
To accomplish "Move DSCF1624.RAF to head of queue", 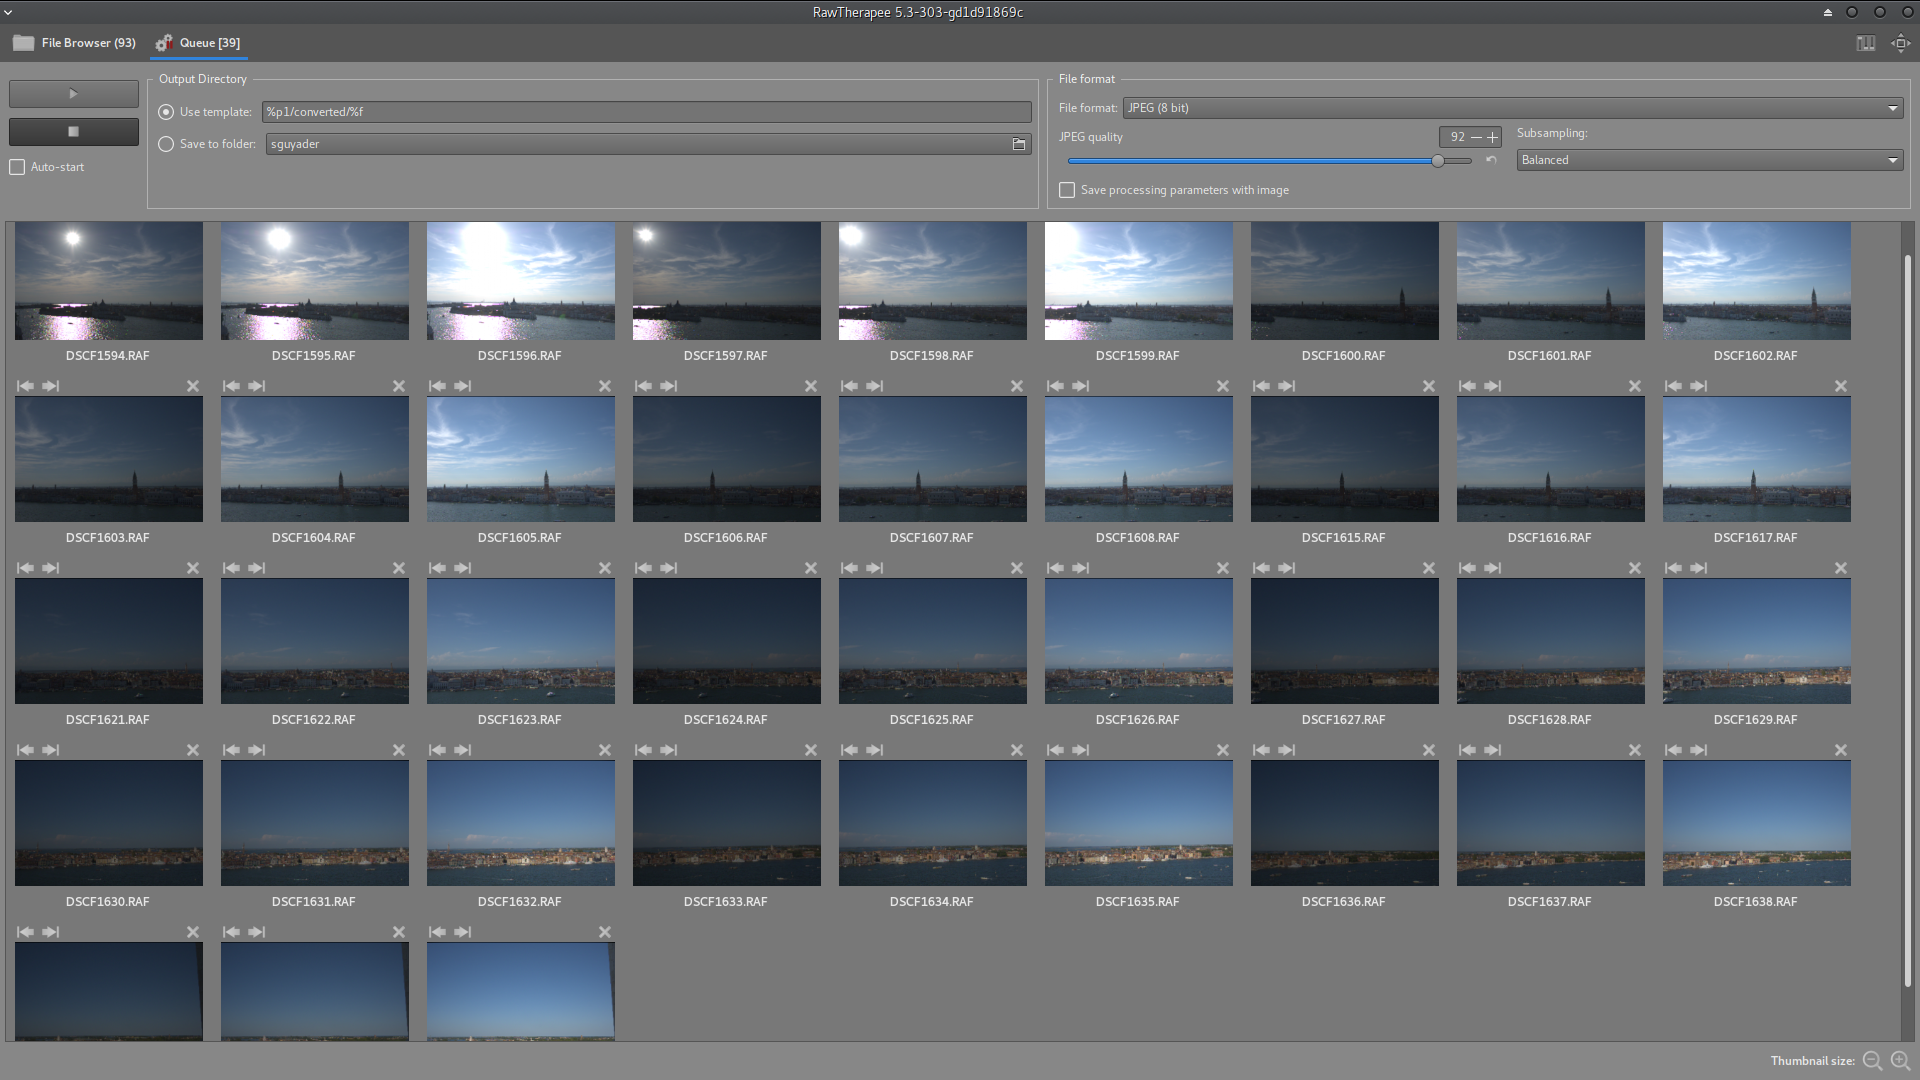I will [x=643, y=568].
